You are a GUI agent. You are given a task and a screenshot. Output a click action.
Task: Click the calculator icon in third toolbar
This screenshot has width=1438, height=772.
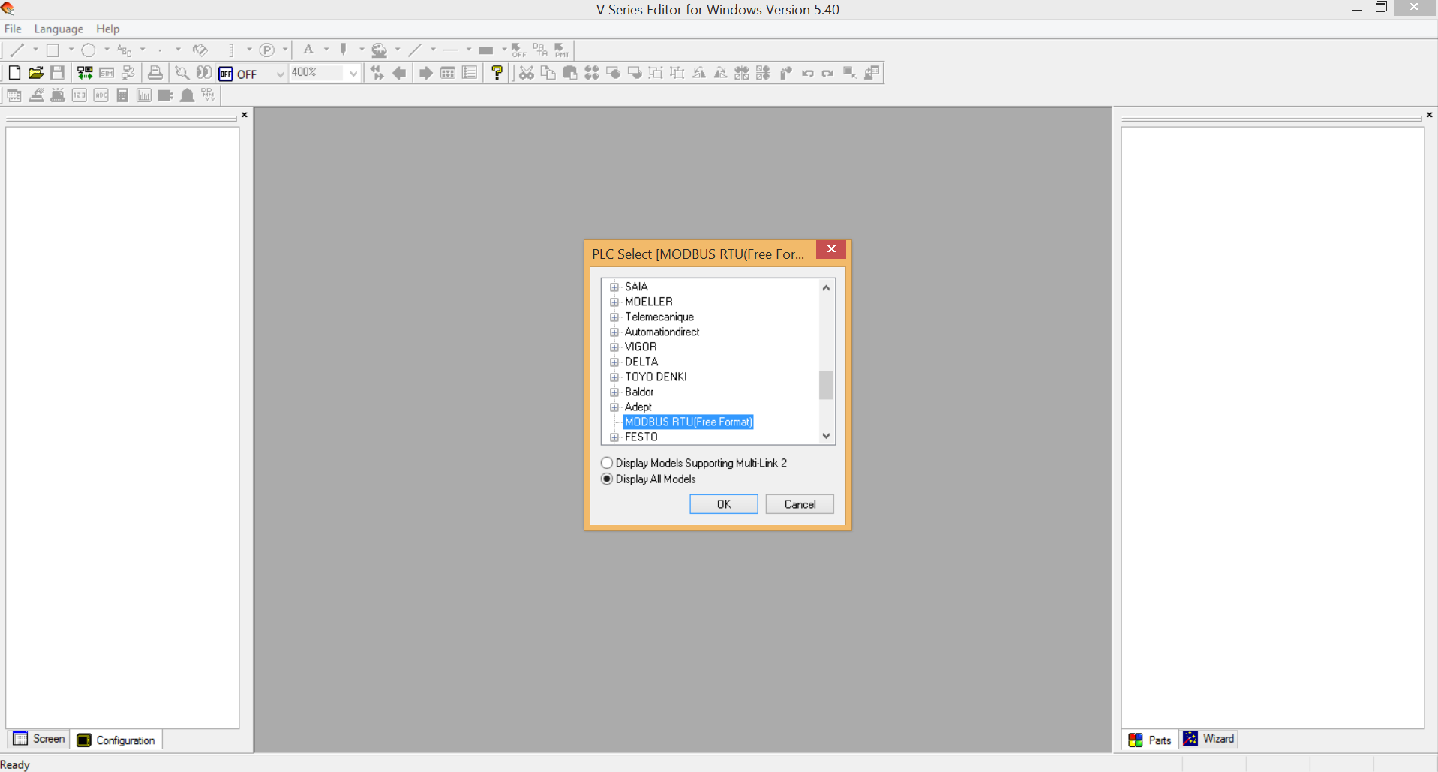(122, 95)
